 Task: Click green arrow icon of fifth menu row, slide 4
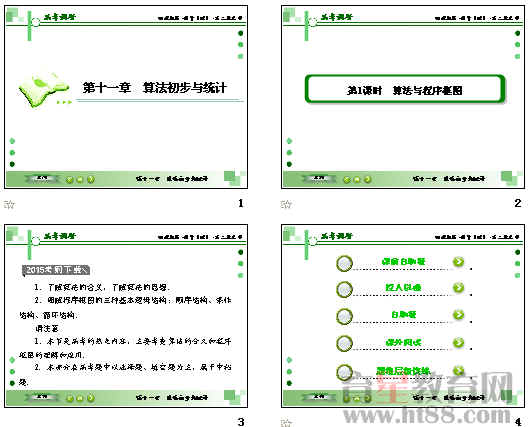[458, 371]
